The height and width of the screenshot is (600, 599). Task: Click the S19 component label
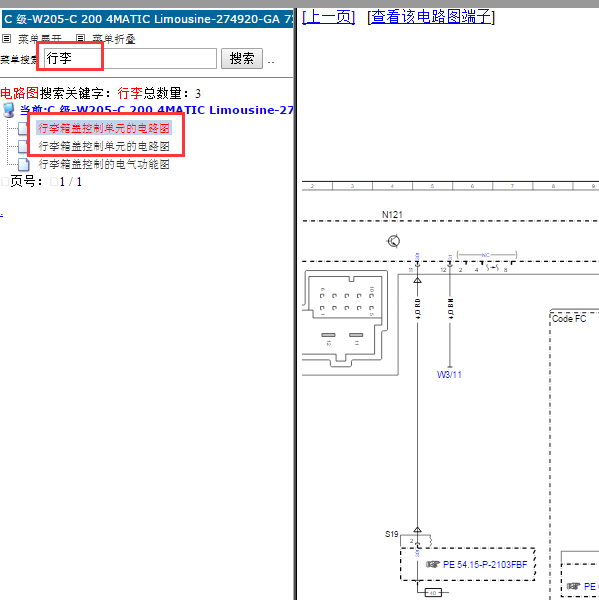[392, 534]
